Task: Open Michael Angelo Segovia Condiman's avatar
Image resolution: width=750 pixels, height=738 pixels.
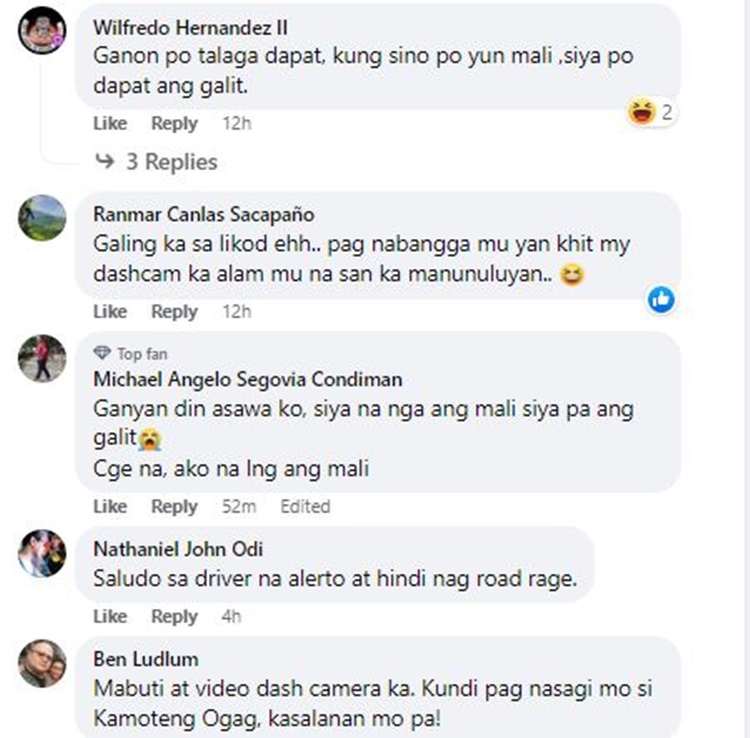Action: point(42,358)
